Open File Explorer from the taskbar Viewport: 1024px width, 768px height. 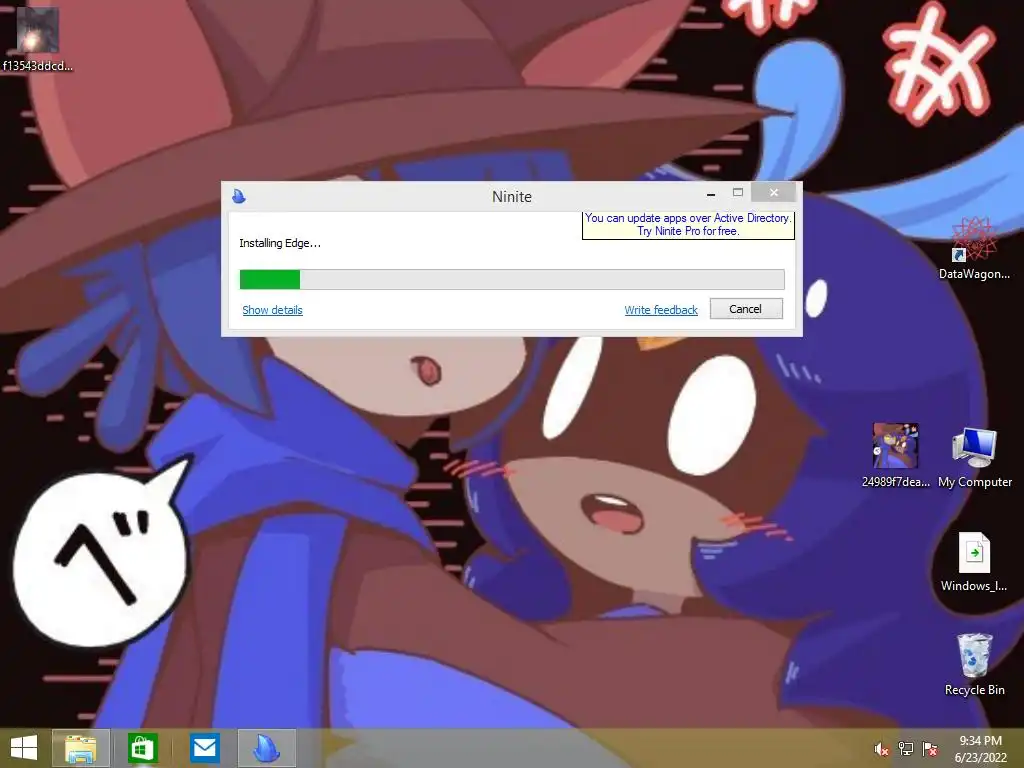[x=80, y=748]
